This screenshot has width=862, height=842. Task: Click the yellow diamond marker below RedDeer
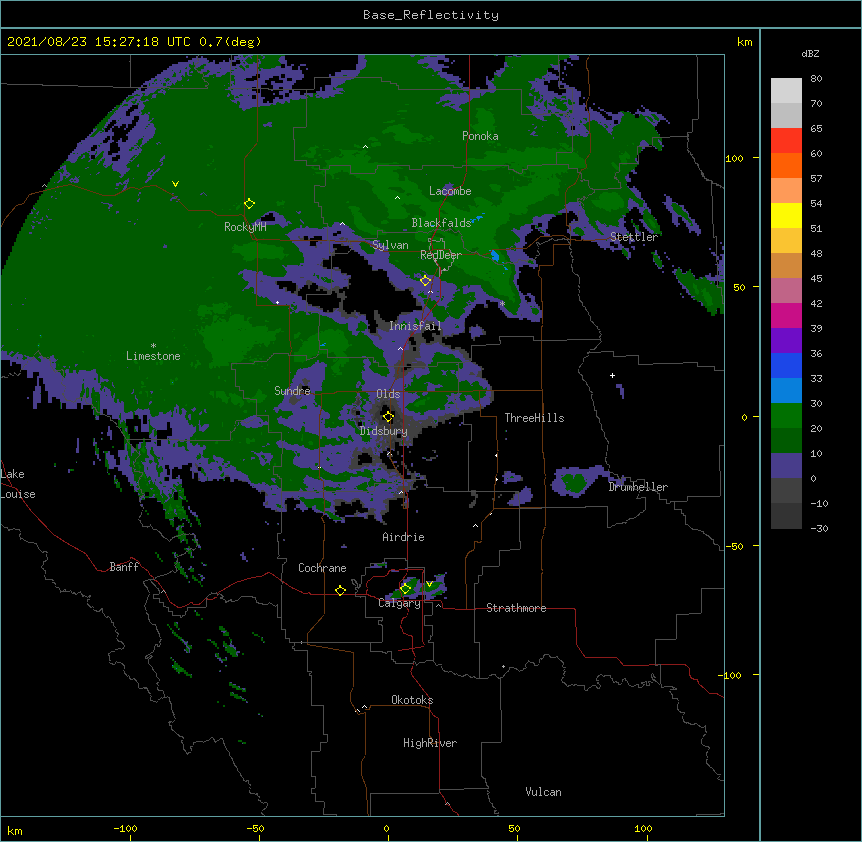[425, 281]
